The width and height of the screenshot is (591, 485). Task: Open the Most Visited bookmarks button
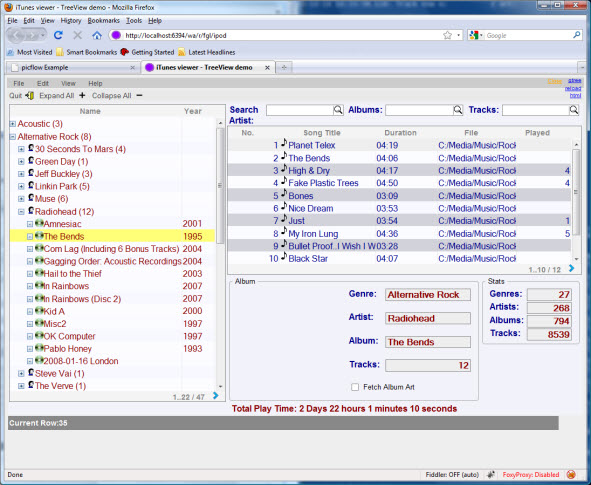[30, 52]
